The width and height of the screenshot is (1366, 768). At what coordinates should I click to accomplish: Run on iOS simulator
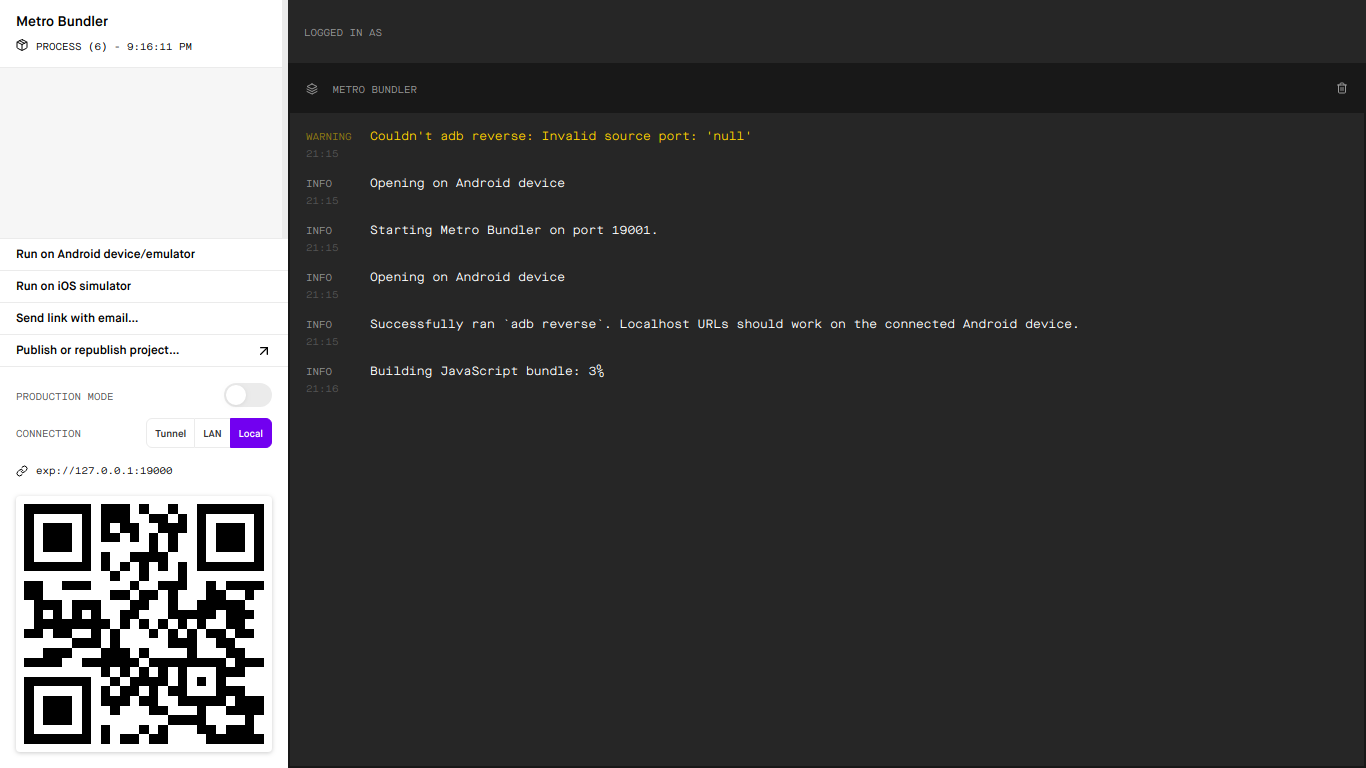[74, 286]
